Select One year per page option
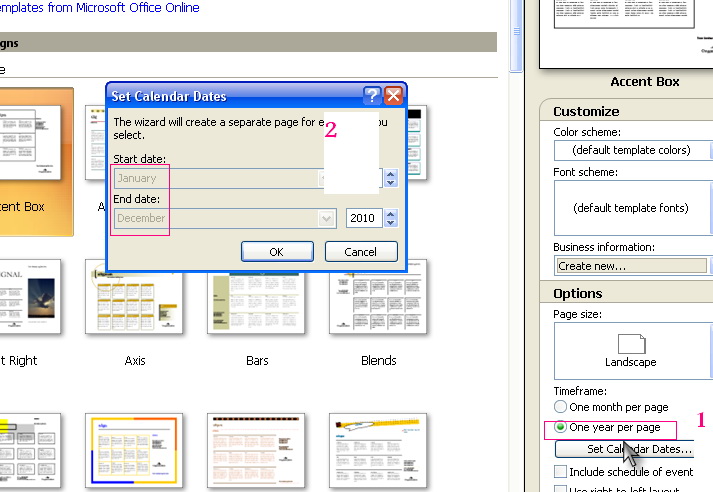The image size is (713, 492). click(x=560, y=428)
